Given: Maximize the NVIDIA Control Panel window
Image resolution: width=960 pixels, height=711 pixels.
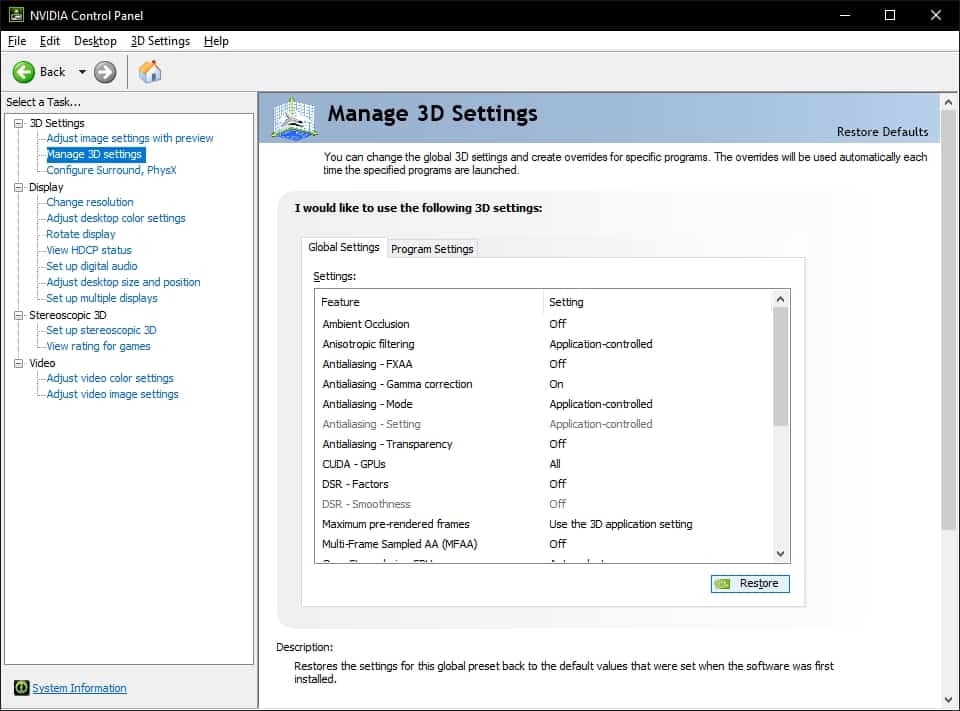Looking at the screenshot, I should tap(890, 15).
